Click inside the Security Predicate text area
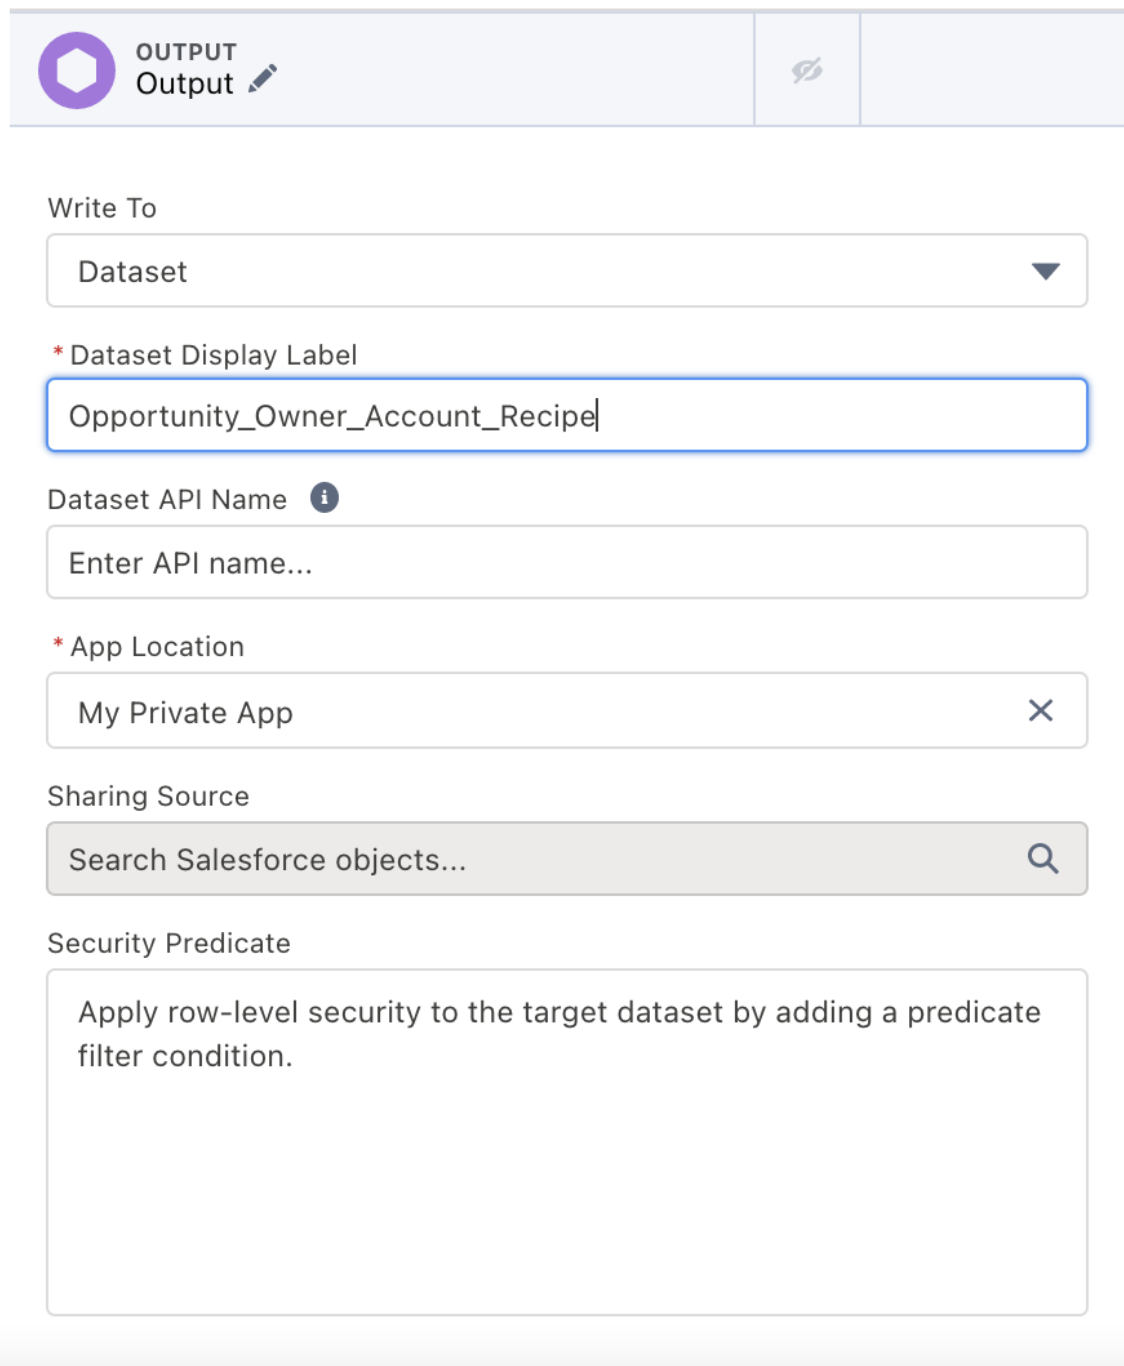1124x1366 pixels. [x=567, y=1142]
